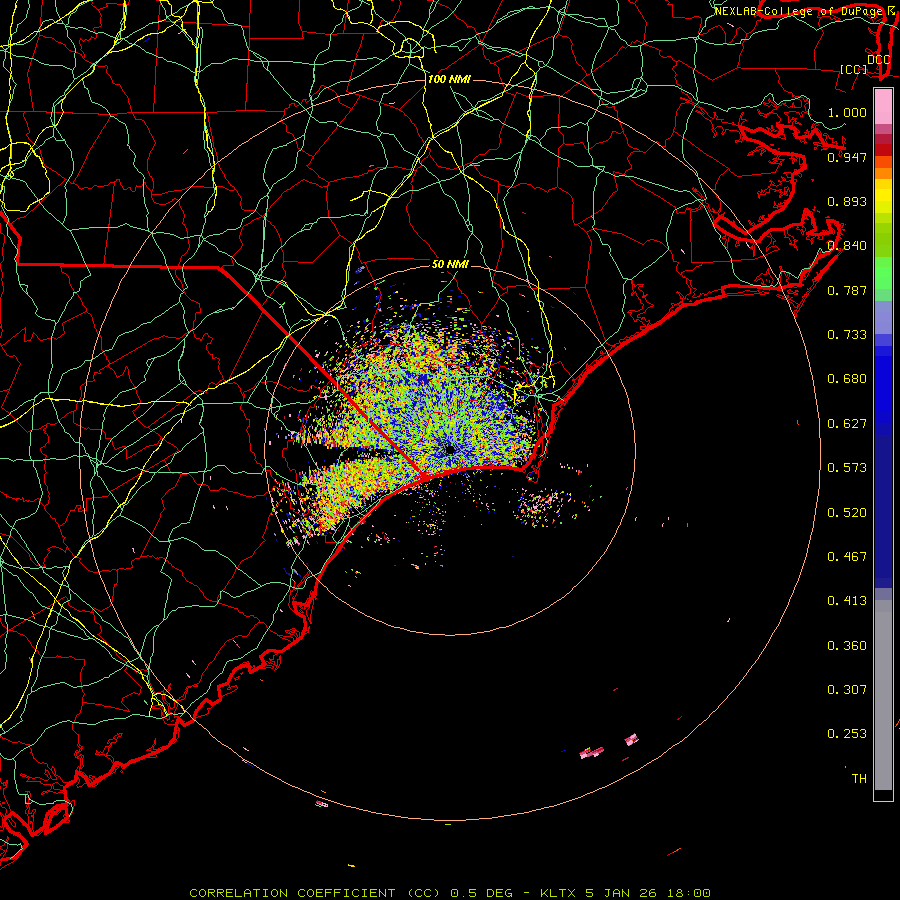
Task: Click the 50 NMI range ring label
Action: (x=450, y=264)
